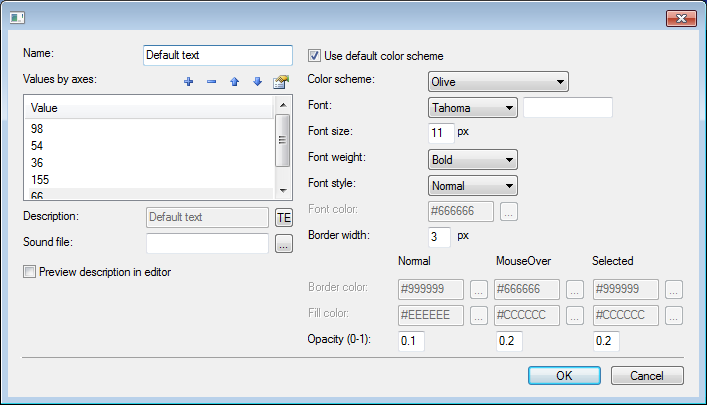This screenshot has width=707, height=405.
Task: Expand the Font style dropdown
Action: coord(472,185)
